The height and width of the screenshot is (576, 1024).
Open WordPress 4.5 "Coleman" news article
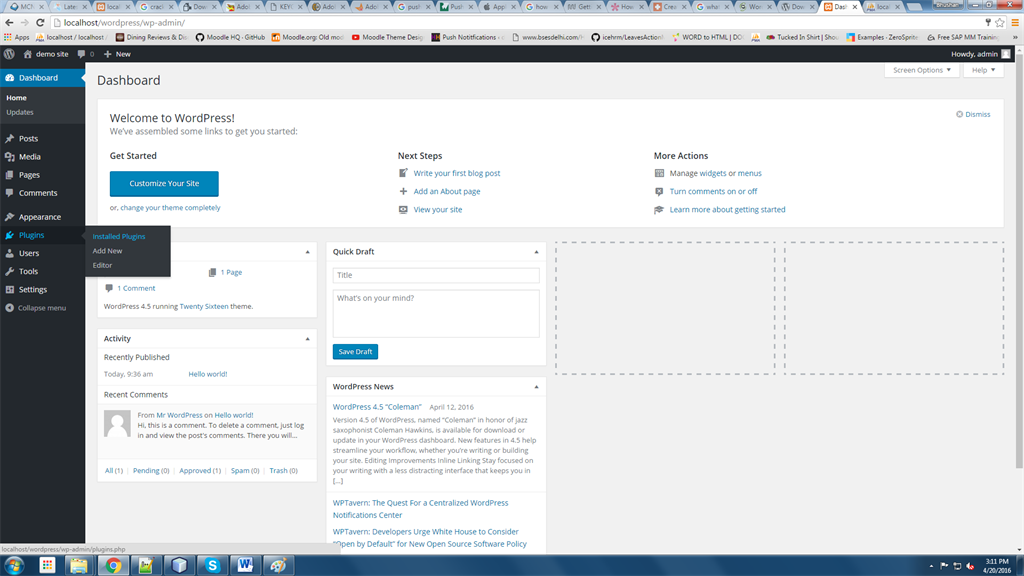[377, 407]
